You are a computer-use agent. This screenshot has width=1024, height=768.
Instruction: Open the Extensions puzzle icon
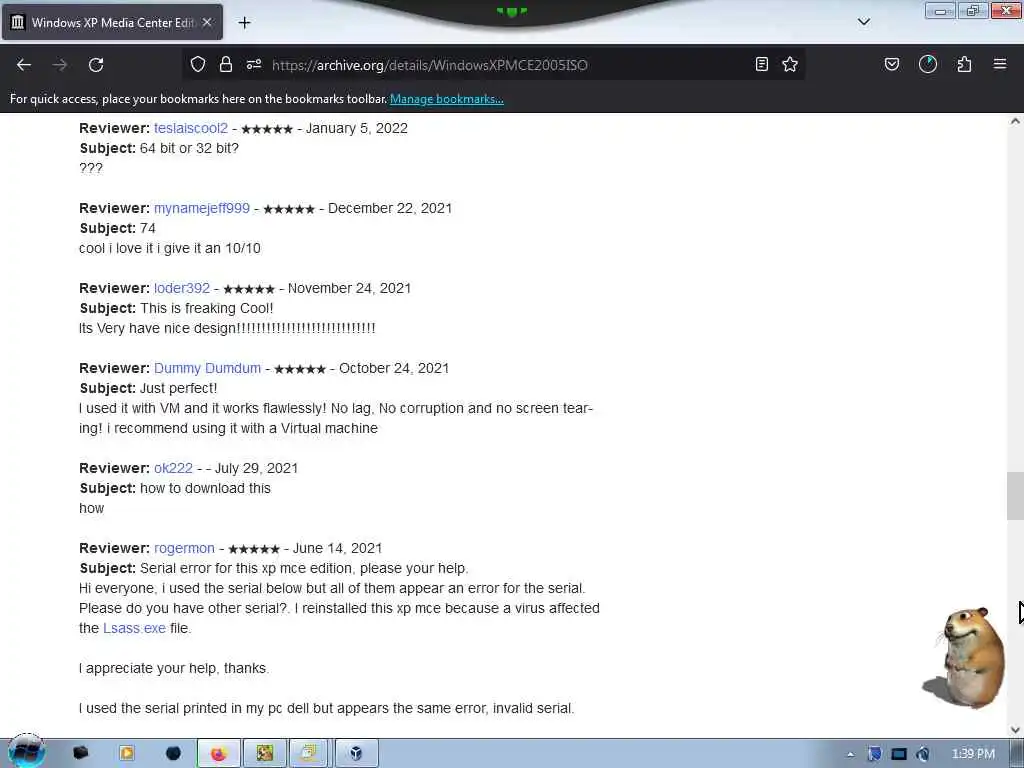(964, 64)
